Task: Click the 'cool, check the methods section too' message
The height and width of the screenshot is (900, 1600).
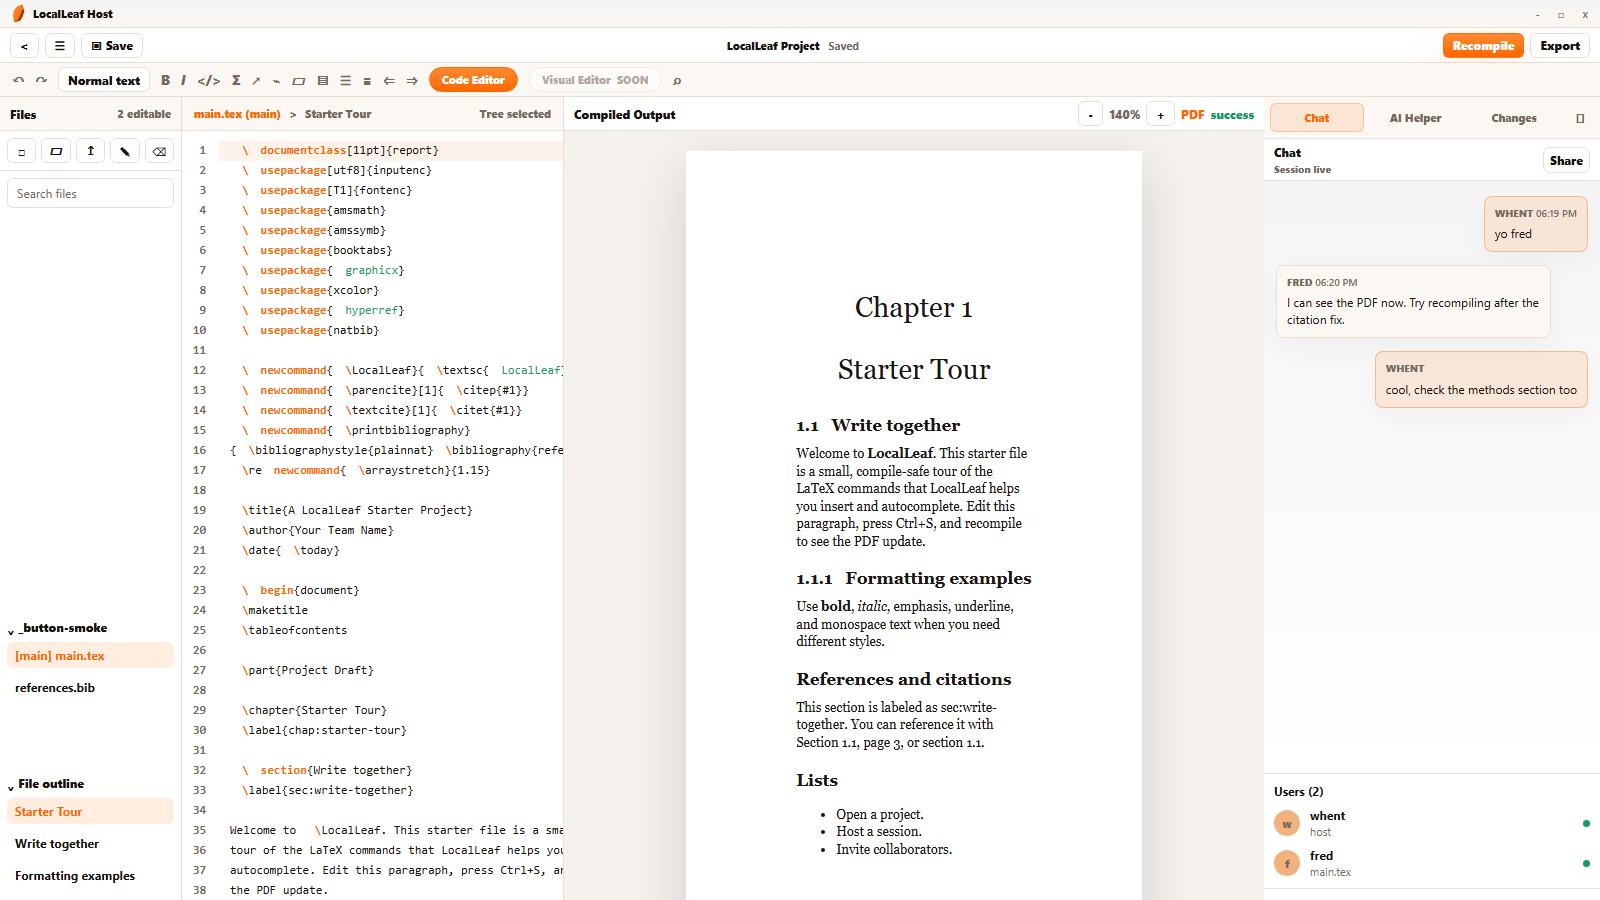Action: 1481,380
